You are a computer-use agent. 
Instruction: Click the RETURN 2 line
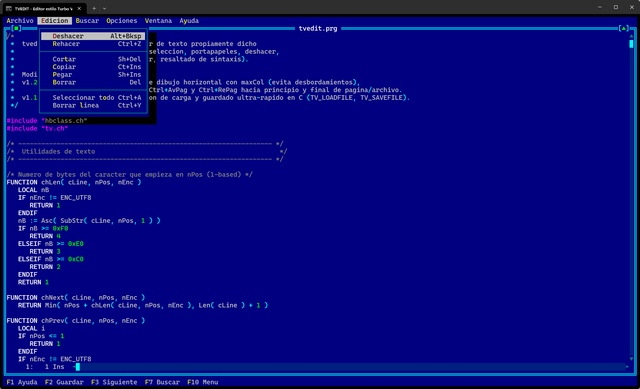[45, 267]
